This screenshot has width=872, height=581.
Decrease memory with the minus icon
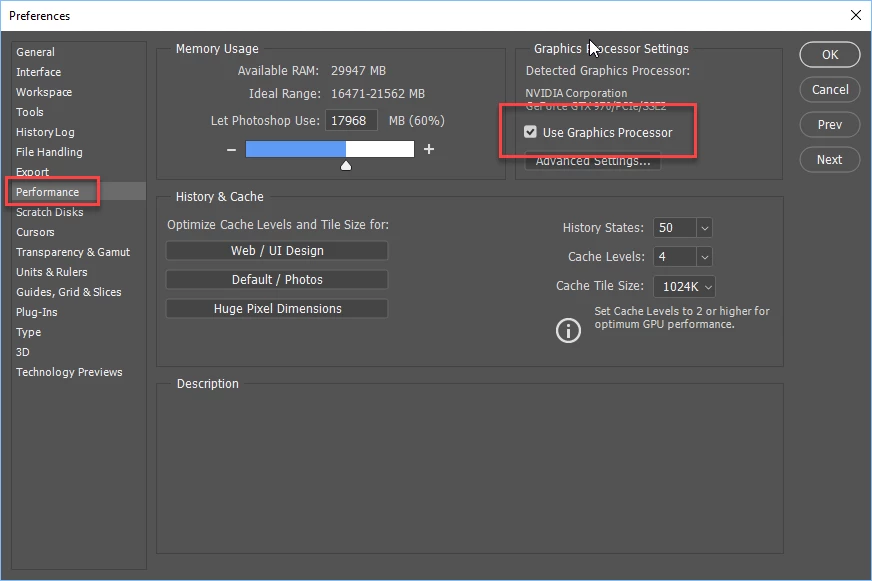[x=231, y=150]
